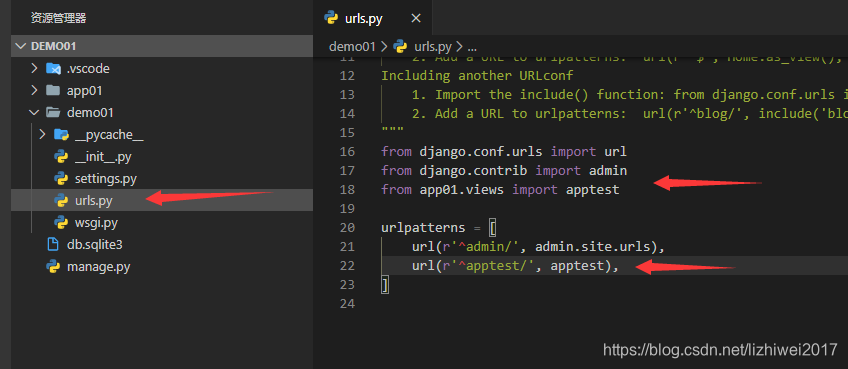Click the Python icon beside manage.py
Viewport: 848px width, 369px height.
tap(53, 267)
